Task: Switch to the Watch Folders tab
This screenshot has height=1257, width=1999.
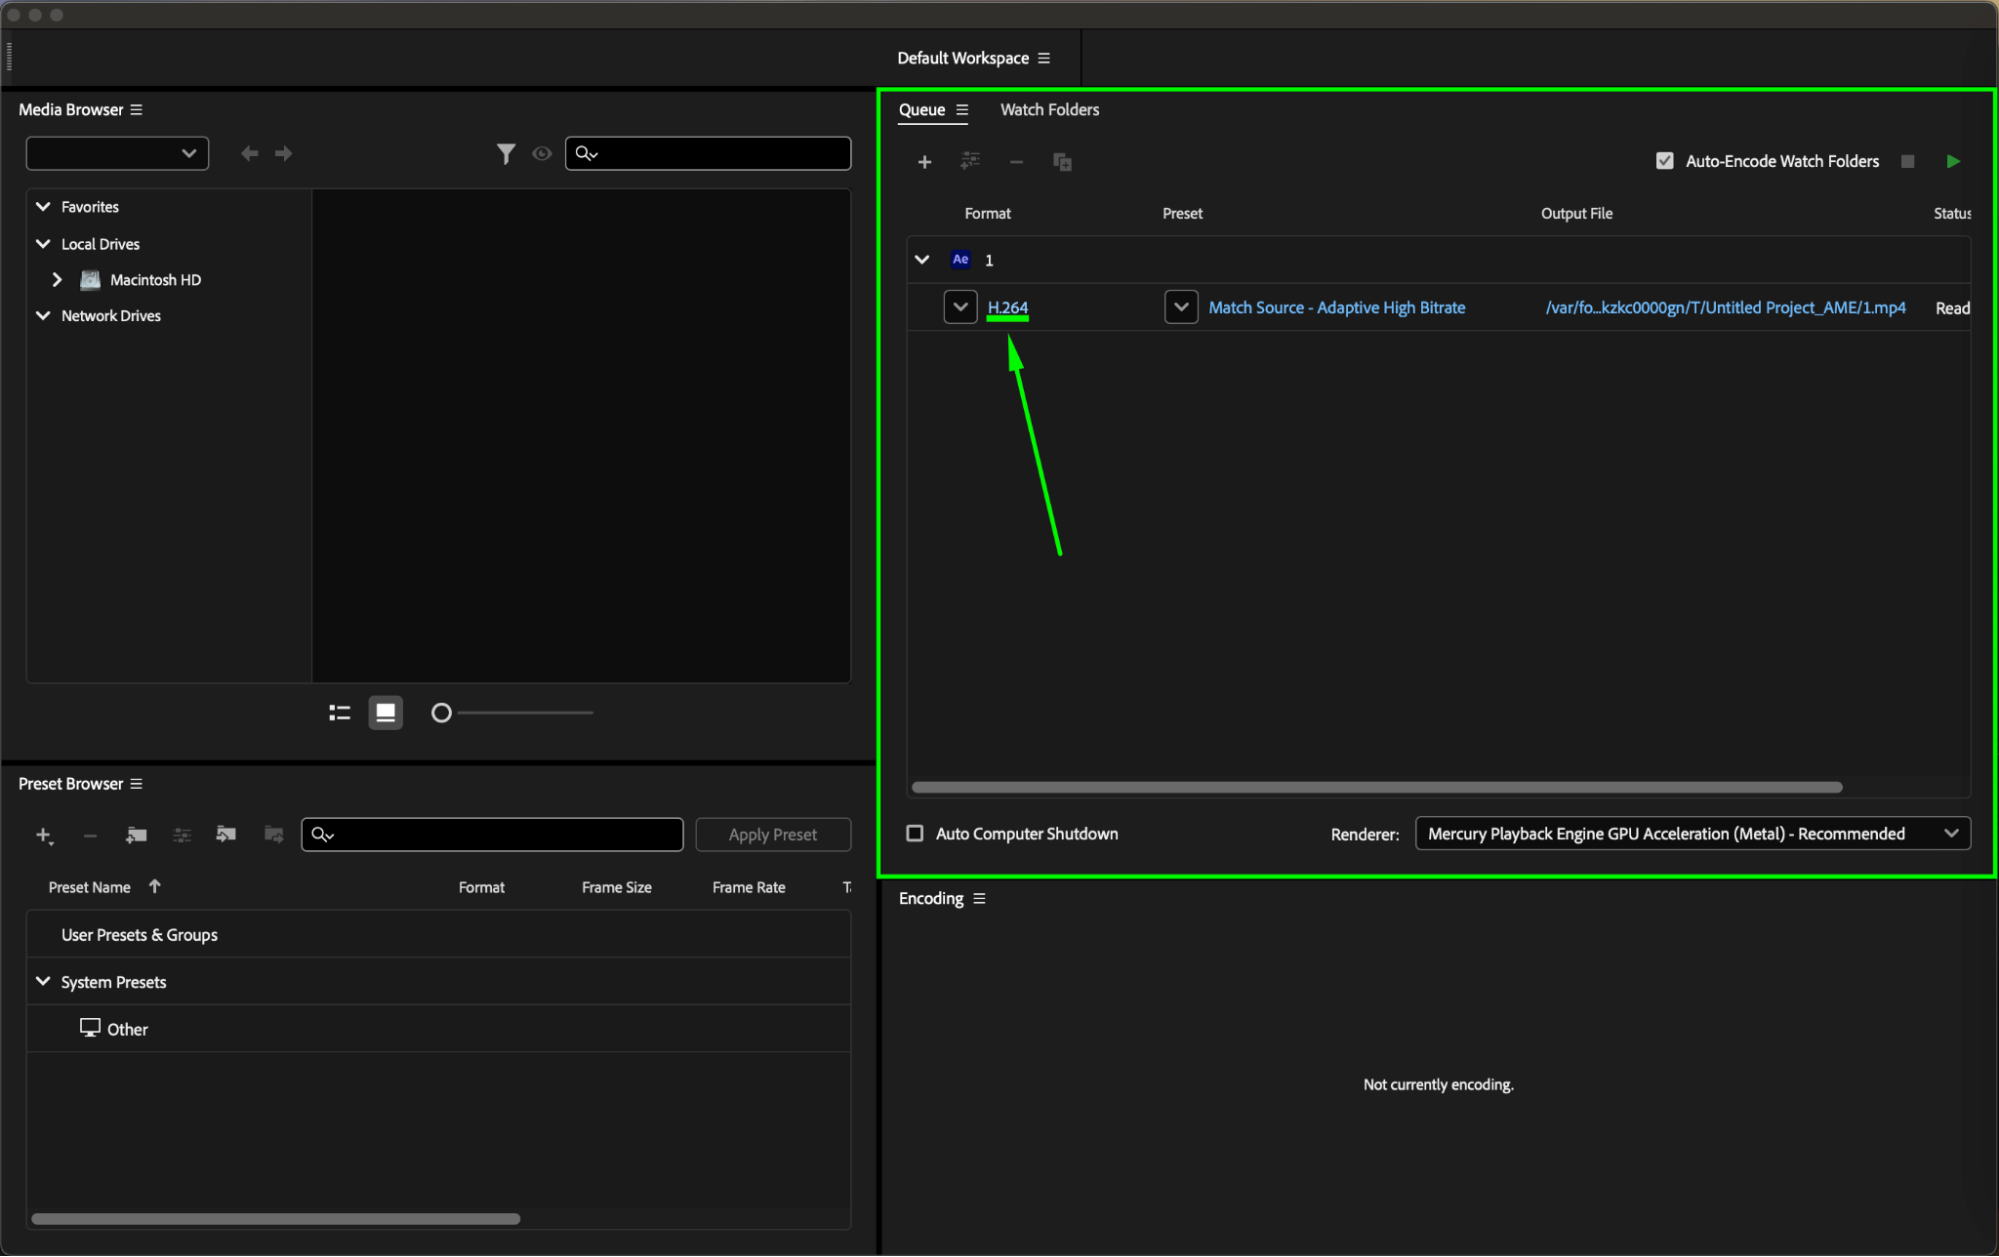Action: point(1049,110)
